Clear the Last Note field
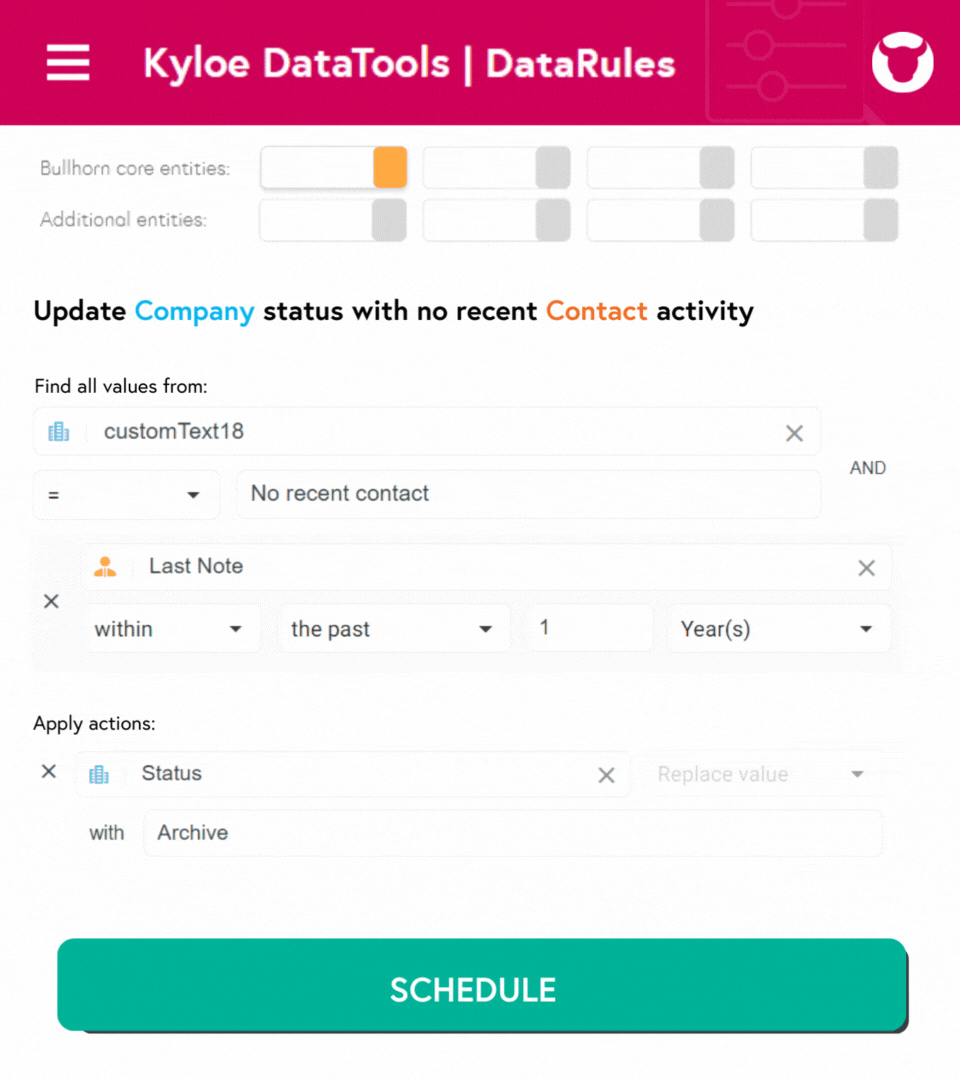Screen dimensions: 960x1080 866,568
